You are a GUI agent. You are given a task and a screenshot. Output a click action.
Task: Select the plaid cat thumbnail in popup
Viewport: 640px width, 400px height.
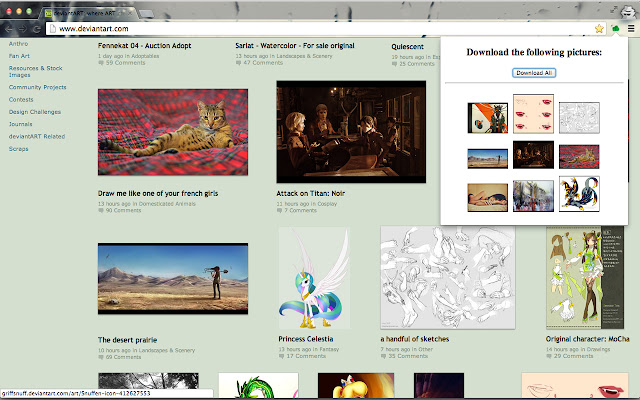579,156
